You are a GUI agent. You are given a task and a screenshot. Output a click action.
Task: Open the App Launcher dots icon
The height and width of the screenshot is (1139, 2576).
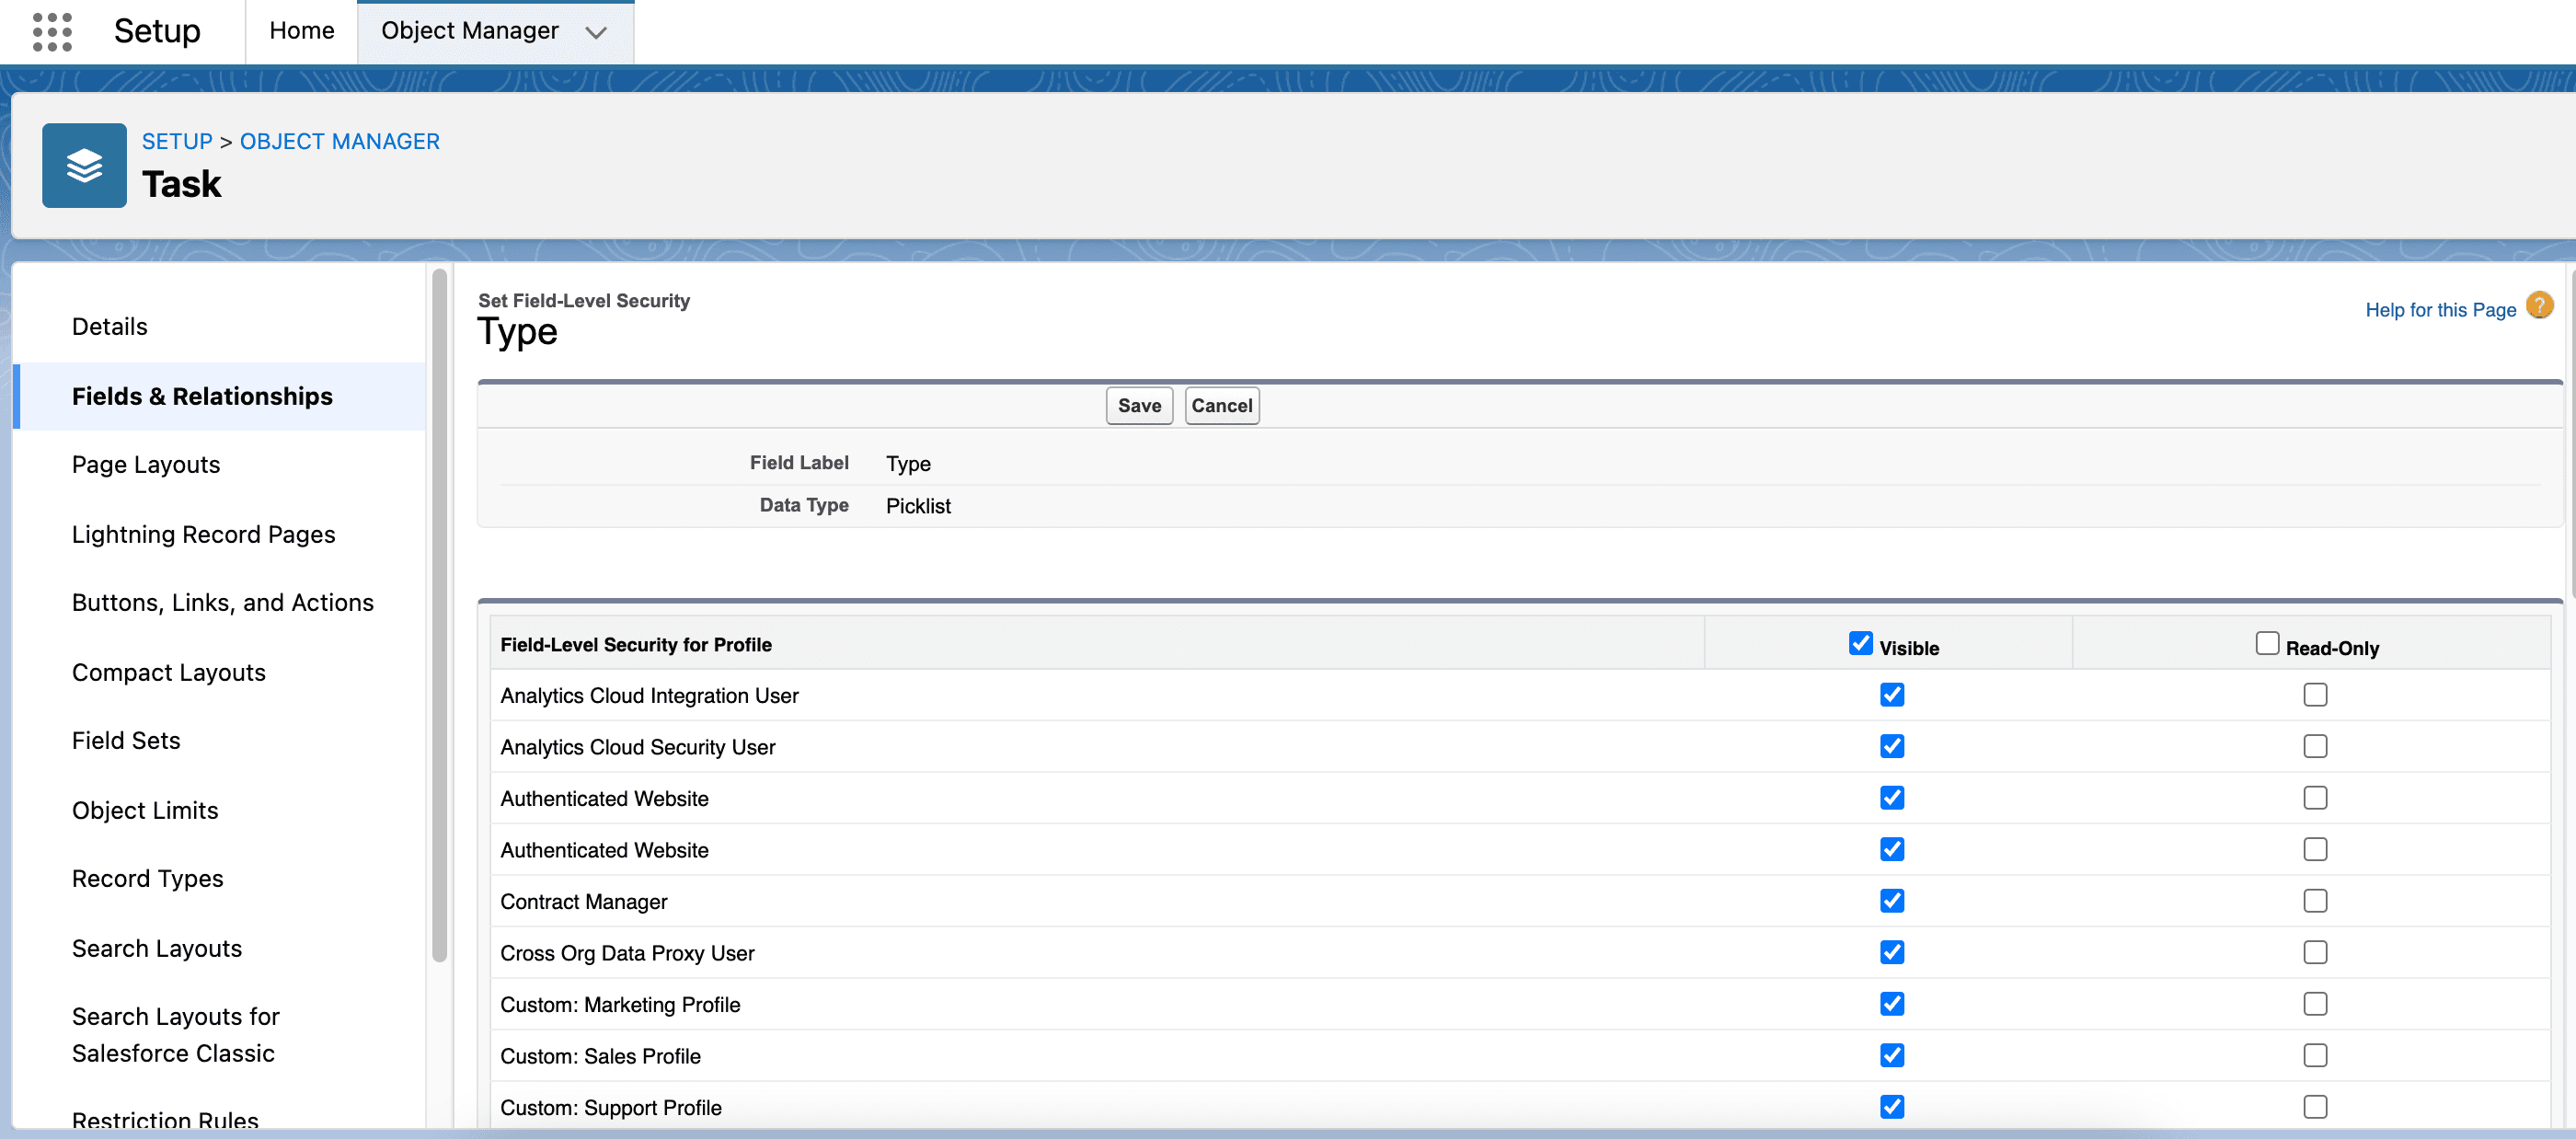52,31
